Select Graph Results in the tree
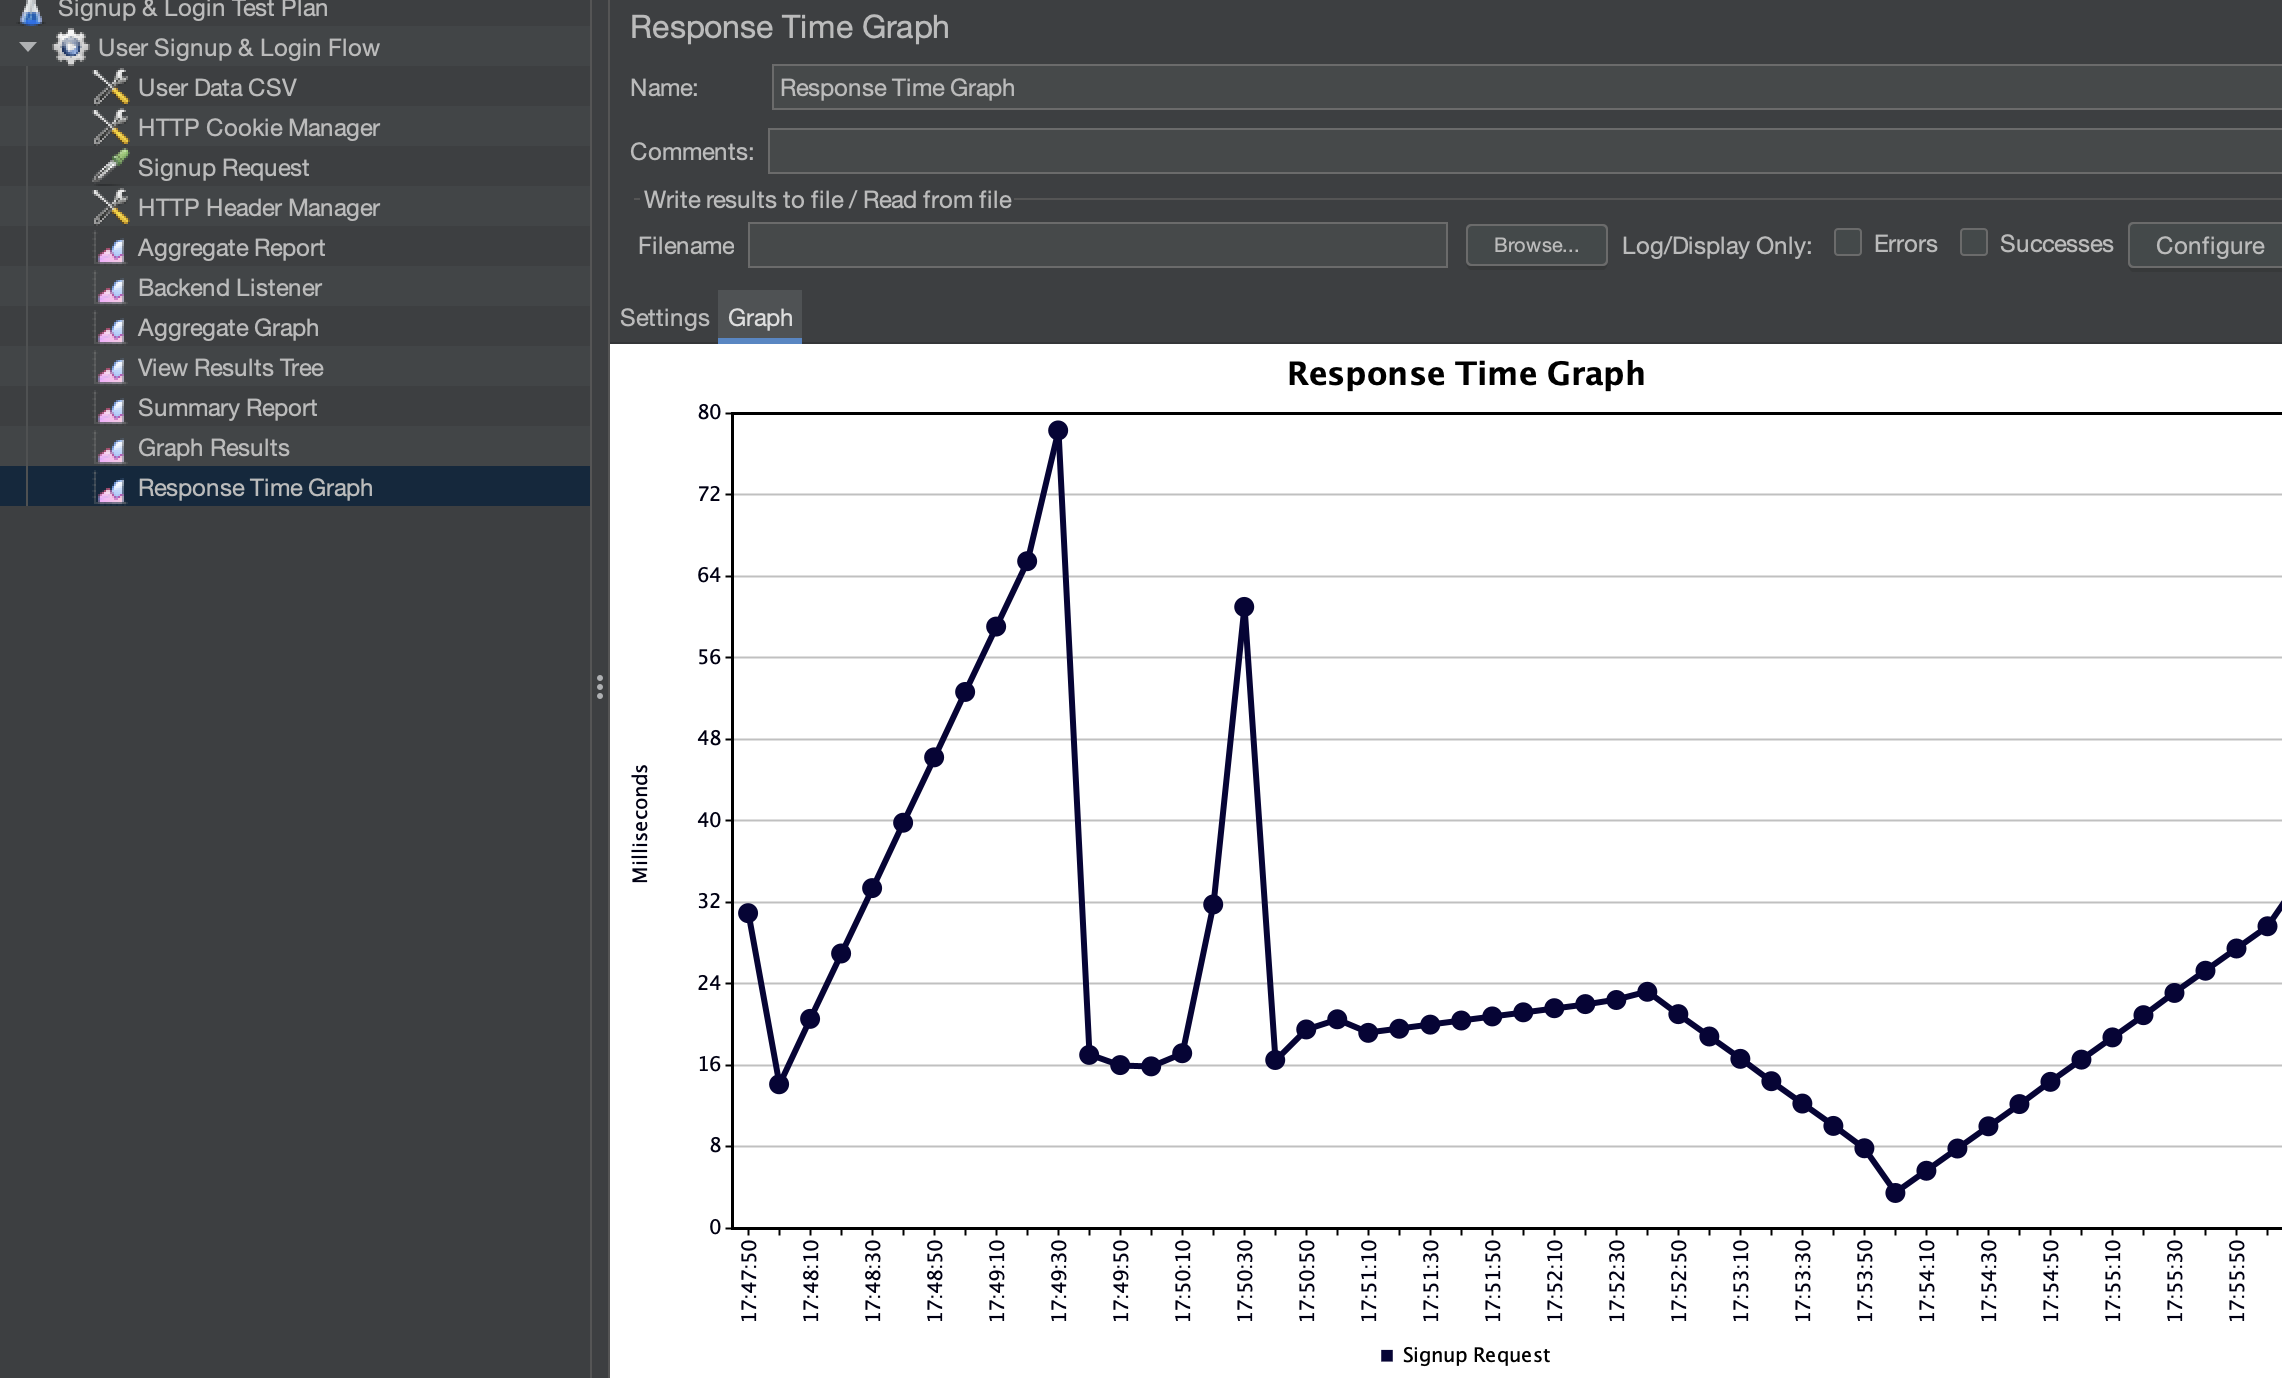The width and height of the screenshot is (2282, 1378). point(213,448)
